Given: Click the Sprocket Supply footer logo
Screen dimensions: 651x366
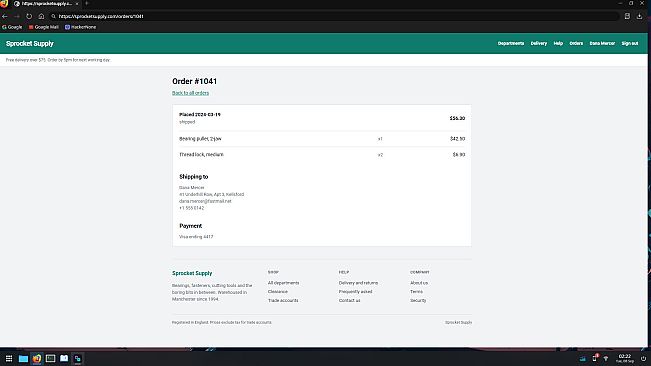Looking at the screenshot, I should (192, 273).
